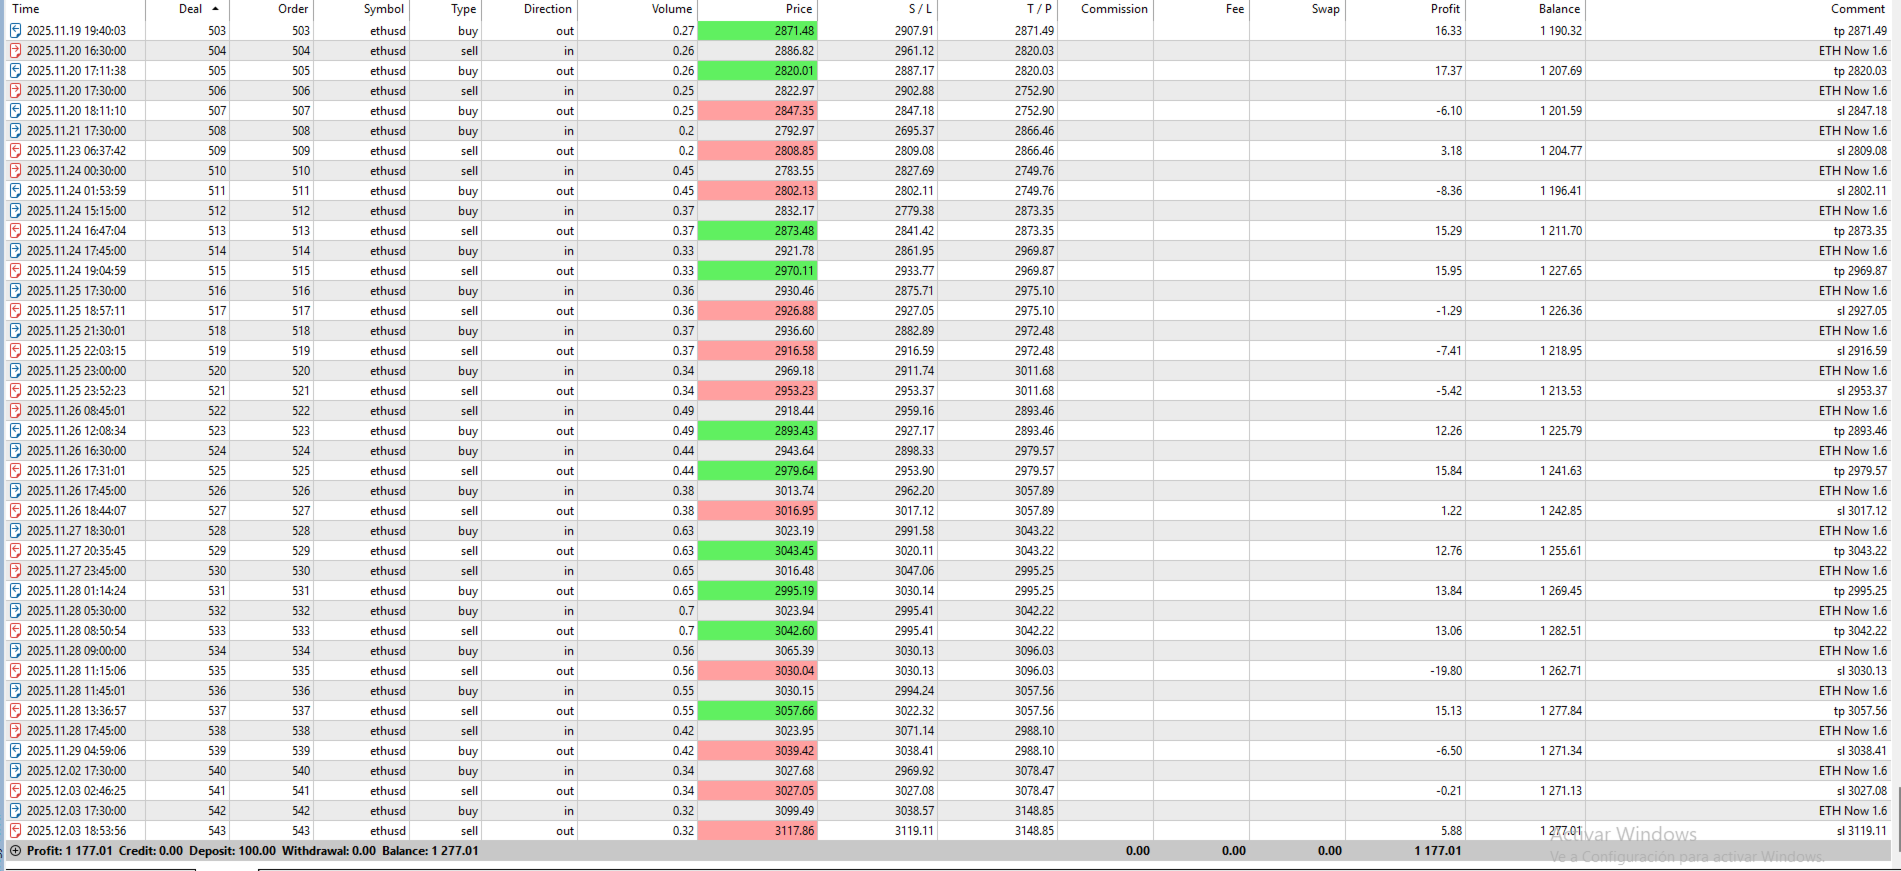Select the balance value 1 282.51
Image resolution: width=1901 pixels, height=871 pixels.
coord(1561,631)
